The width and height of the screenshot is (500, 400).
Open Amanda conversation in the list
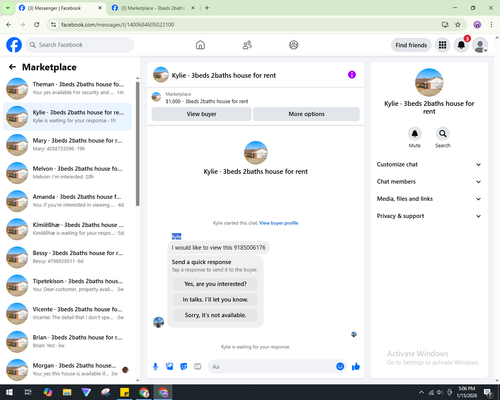(x=67, y=201)
